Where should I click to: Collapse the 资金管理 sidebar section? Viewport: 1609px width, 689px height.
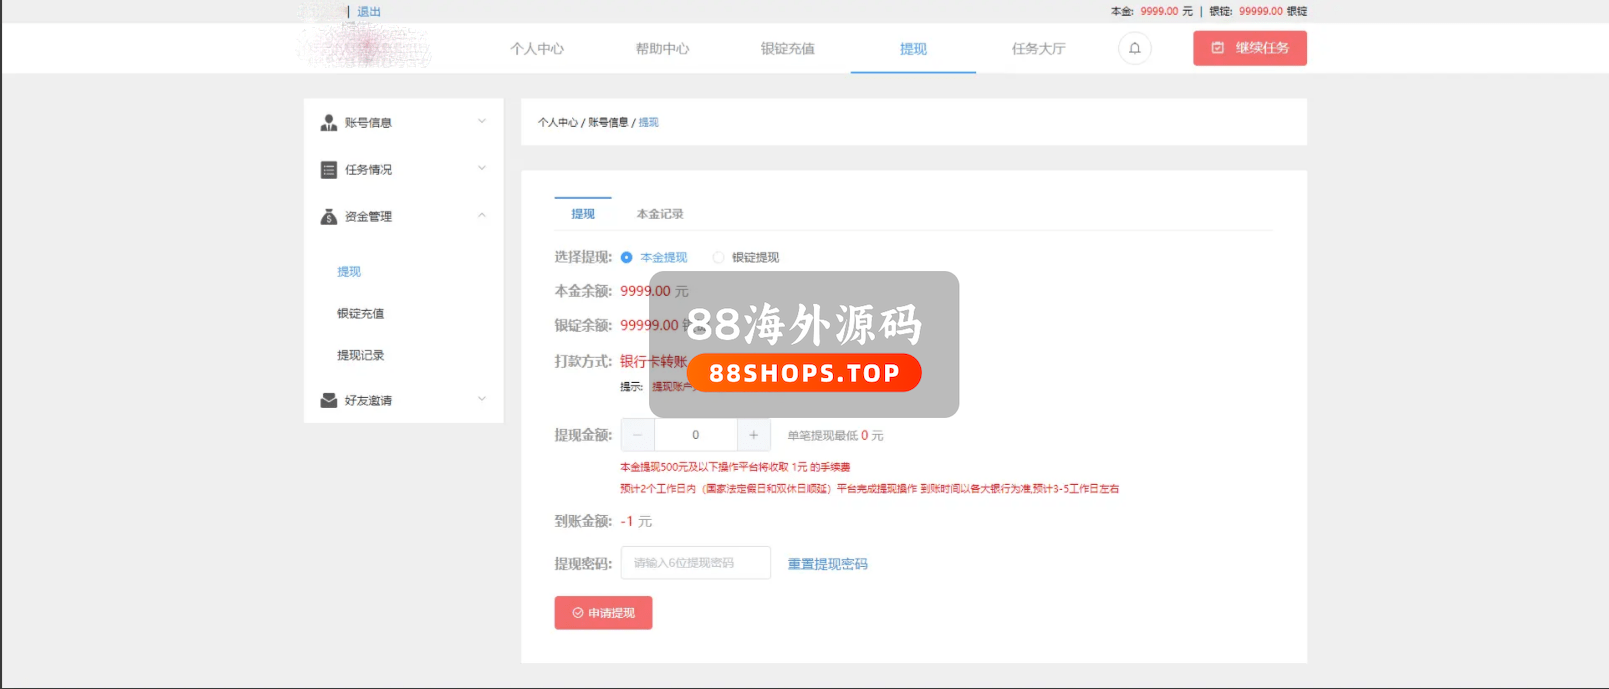[481, 216]
